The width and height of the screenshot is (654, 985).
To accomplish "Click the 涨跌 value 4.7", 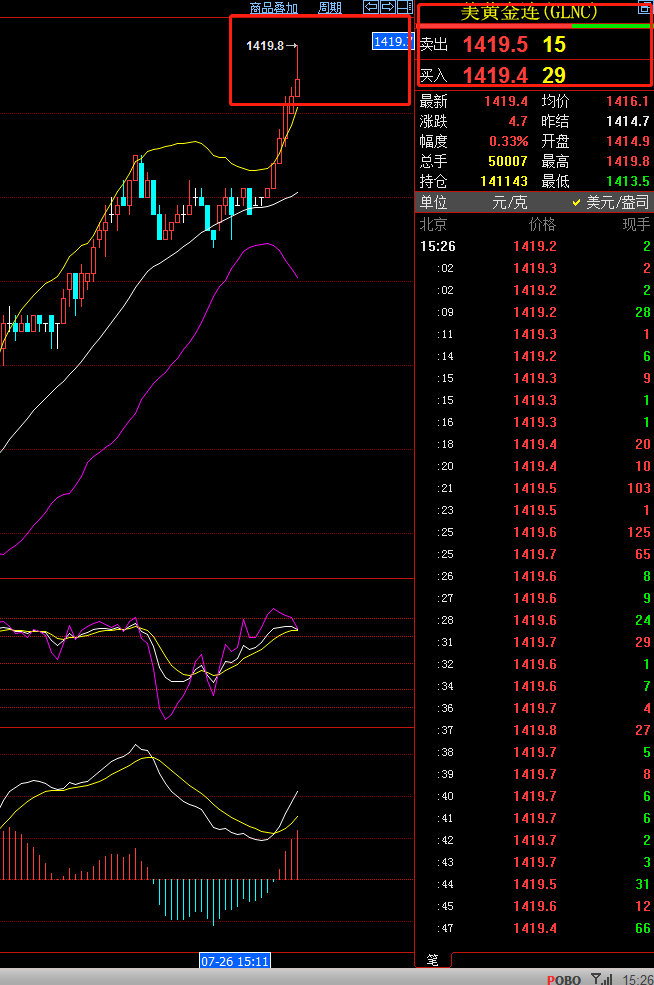I will click(518, 121).
